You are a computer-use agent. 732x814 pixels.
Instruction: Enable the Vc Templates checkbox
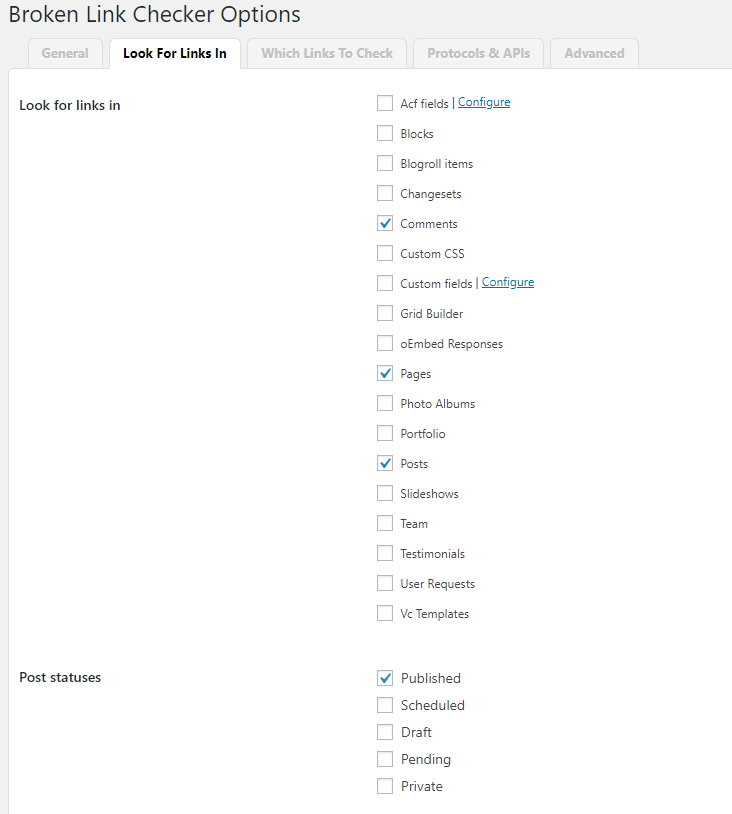pyautogui.click(x=385, y=613)
